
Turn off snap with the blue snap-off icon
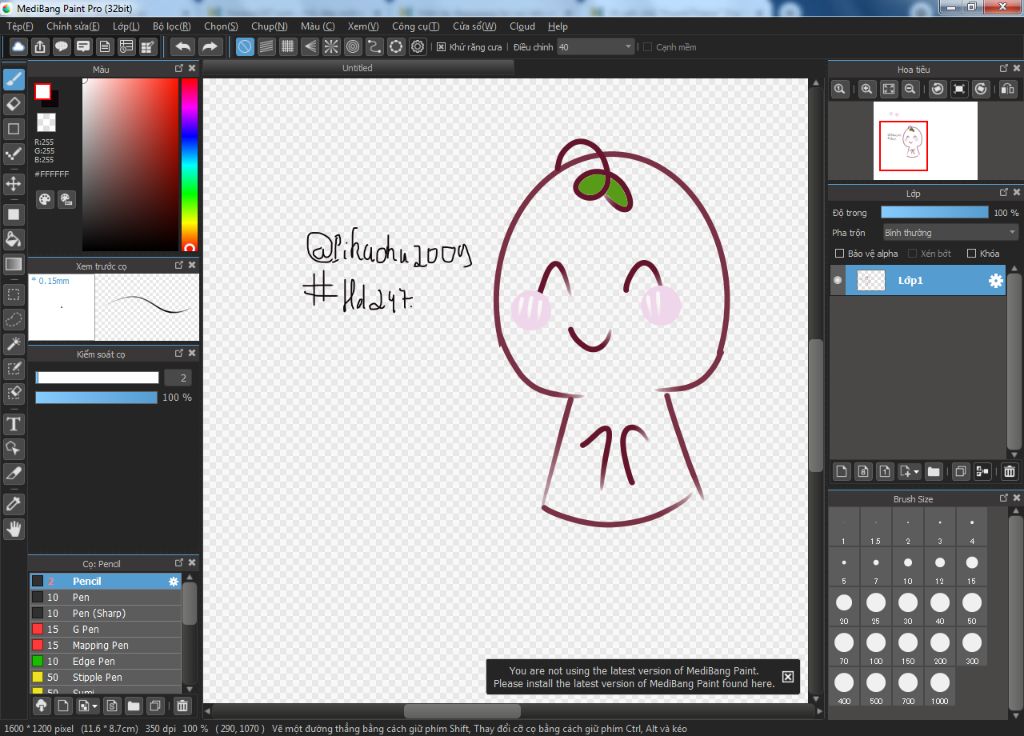[x=245, y=46]
